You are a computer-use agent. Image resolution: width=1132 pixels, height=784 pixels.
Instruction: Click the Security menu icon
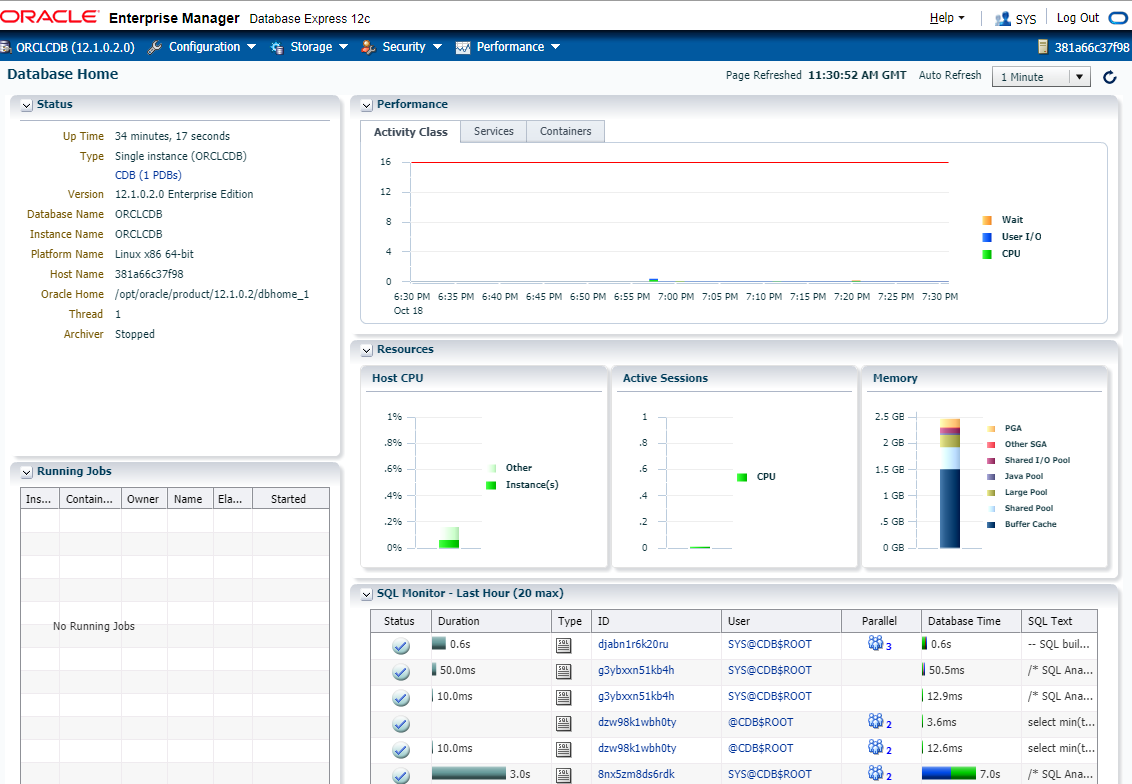pyautogui.click(x=368, y=47)
